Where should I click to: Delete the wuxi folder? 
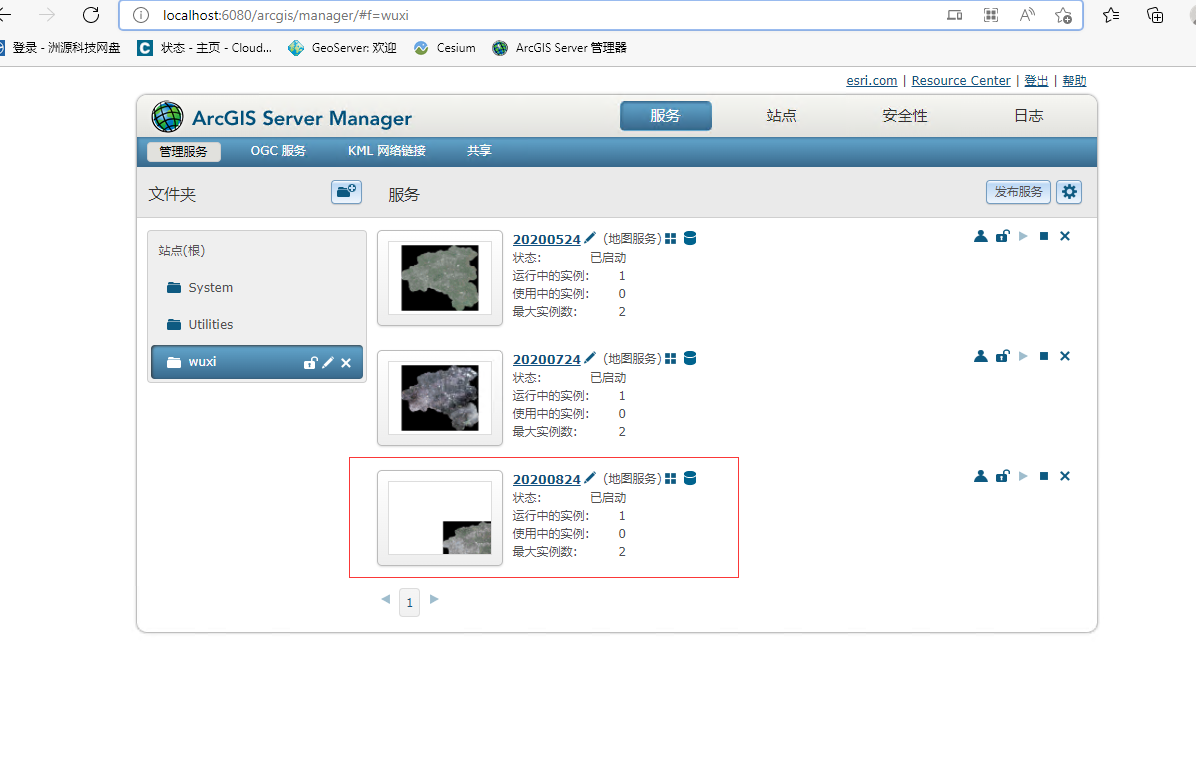click(x=346, y=363)
